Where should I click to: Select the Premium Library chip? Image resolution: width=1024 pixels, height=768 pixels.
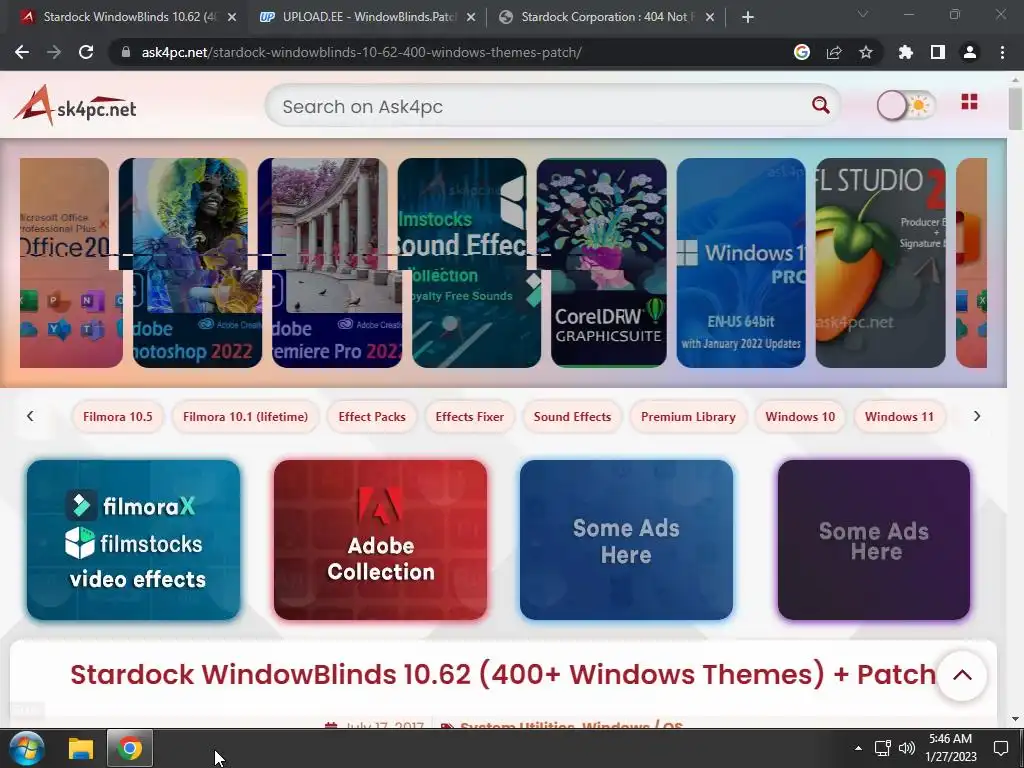[x=688, y=417]
